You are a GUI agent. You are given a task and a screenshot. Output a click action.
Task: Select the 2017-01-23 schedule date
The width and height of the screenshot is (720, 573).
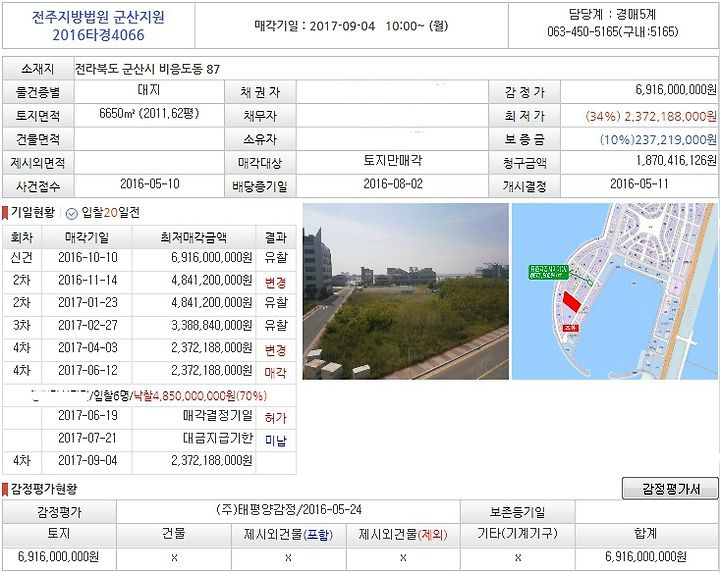click(88, 303)
